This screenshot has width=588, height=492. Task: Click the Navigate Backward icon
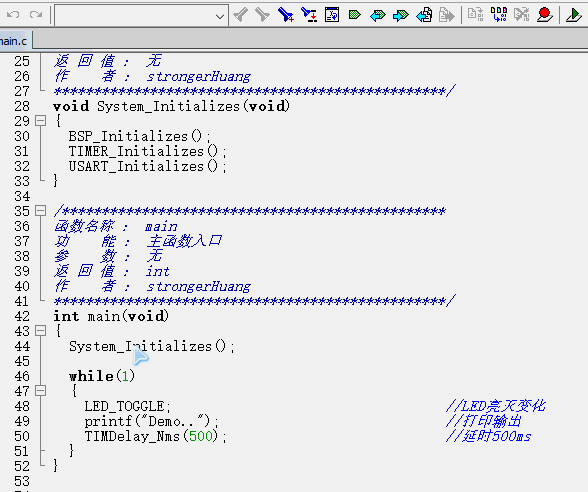click(424, 15)
